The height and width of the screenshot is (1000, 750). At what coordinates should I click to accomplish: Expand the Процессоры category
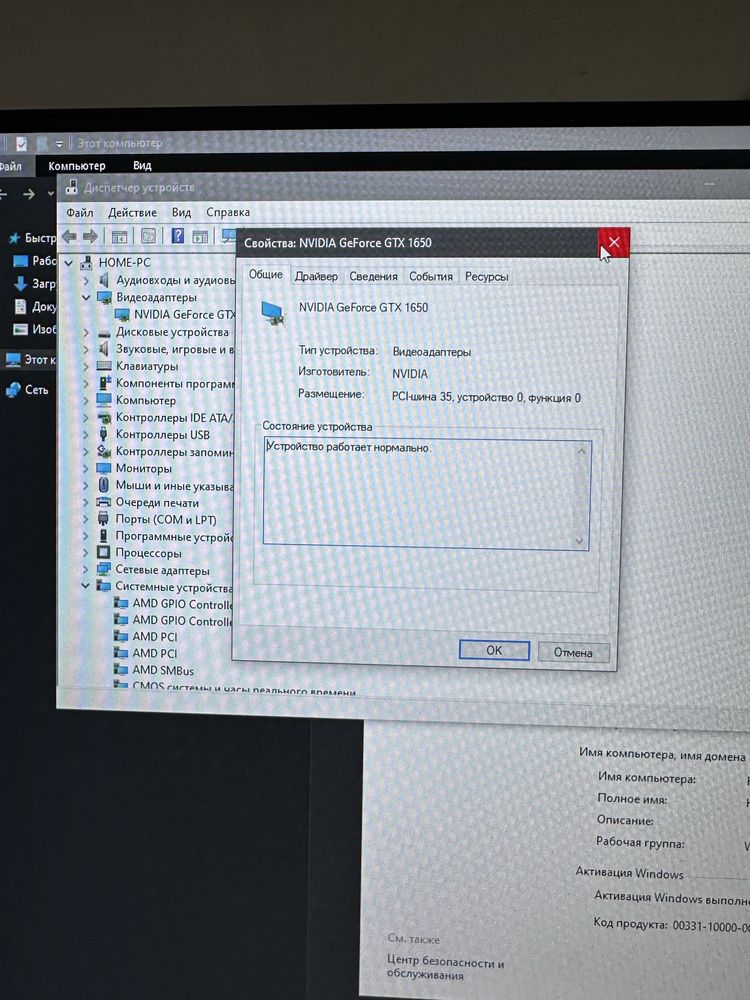(x=86, y=553)
